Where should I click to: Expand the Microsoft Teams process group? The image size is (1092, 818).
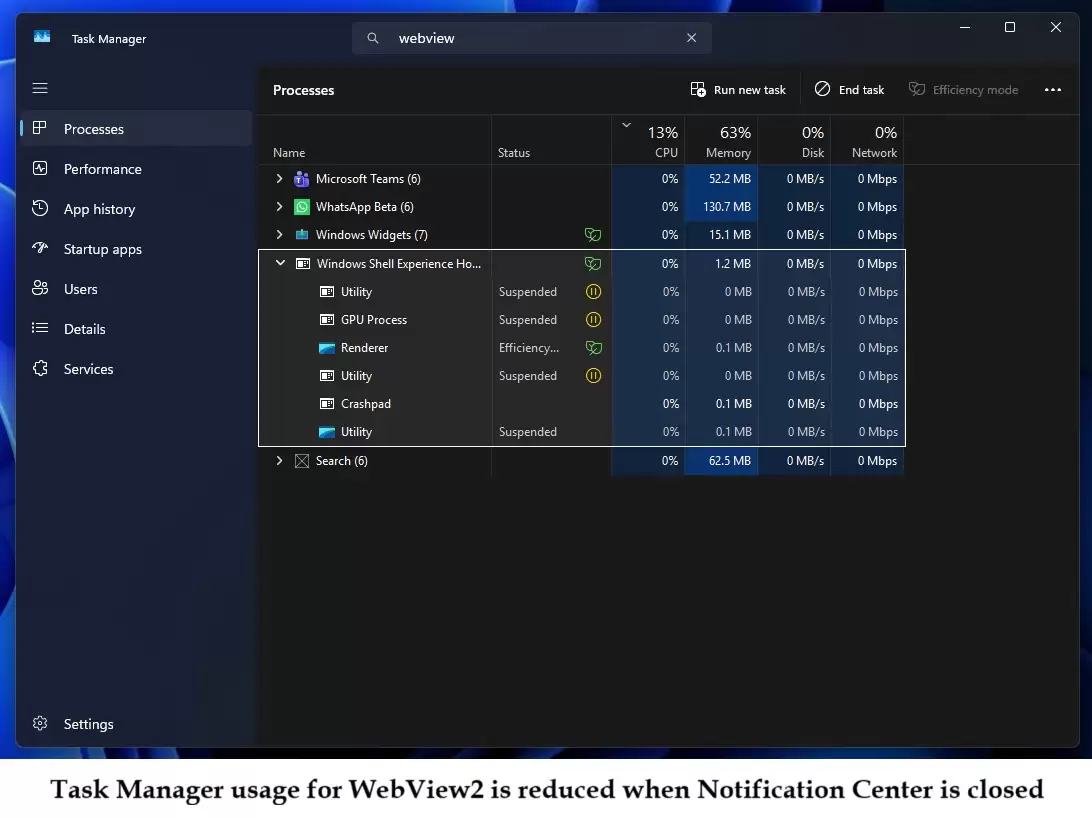click(x=280, y=179)
